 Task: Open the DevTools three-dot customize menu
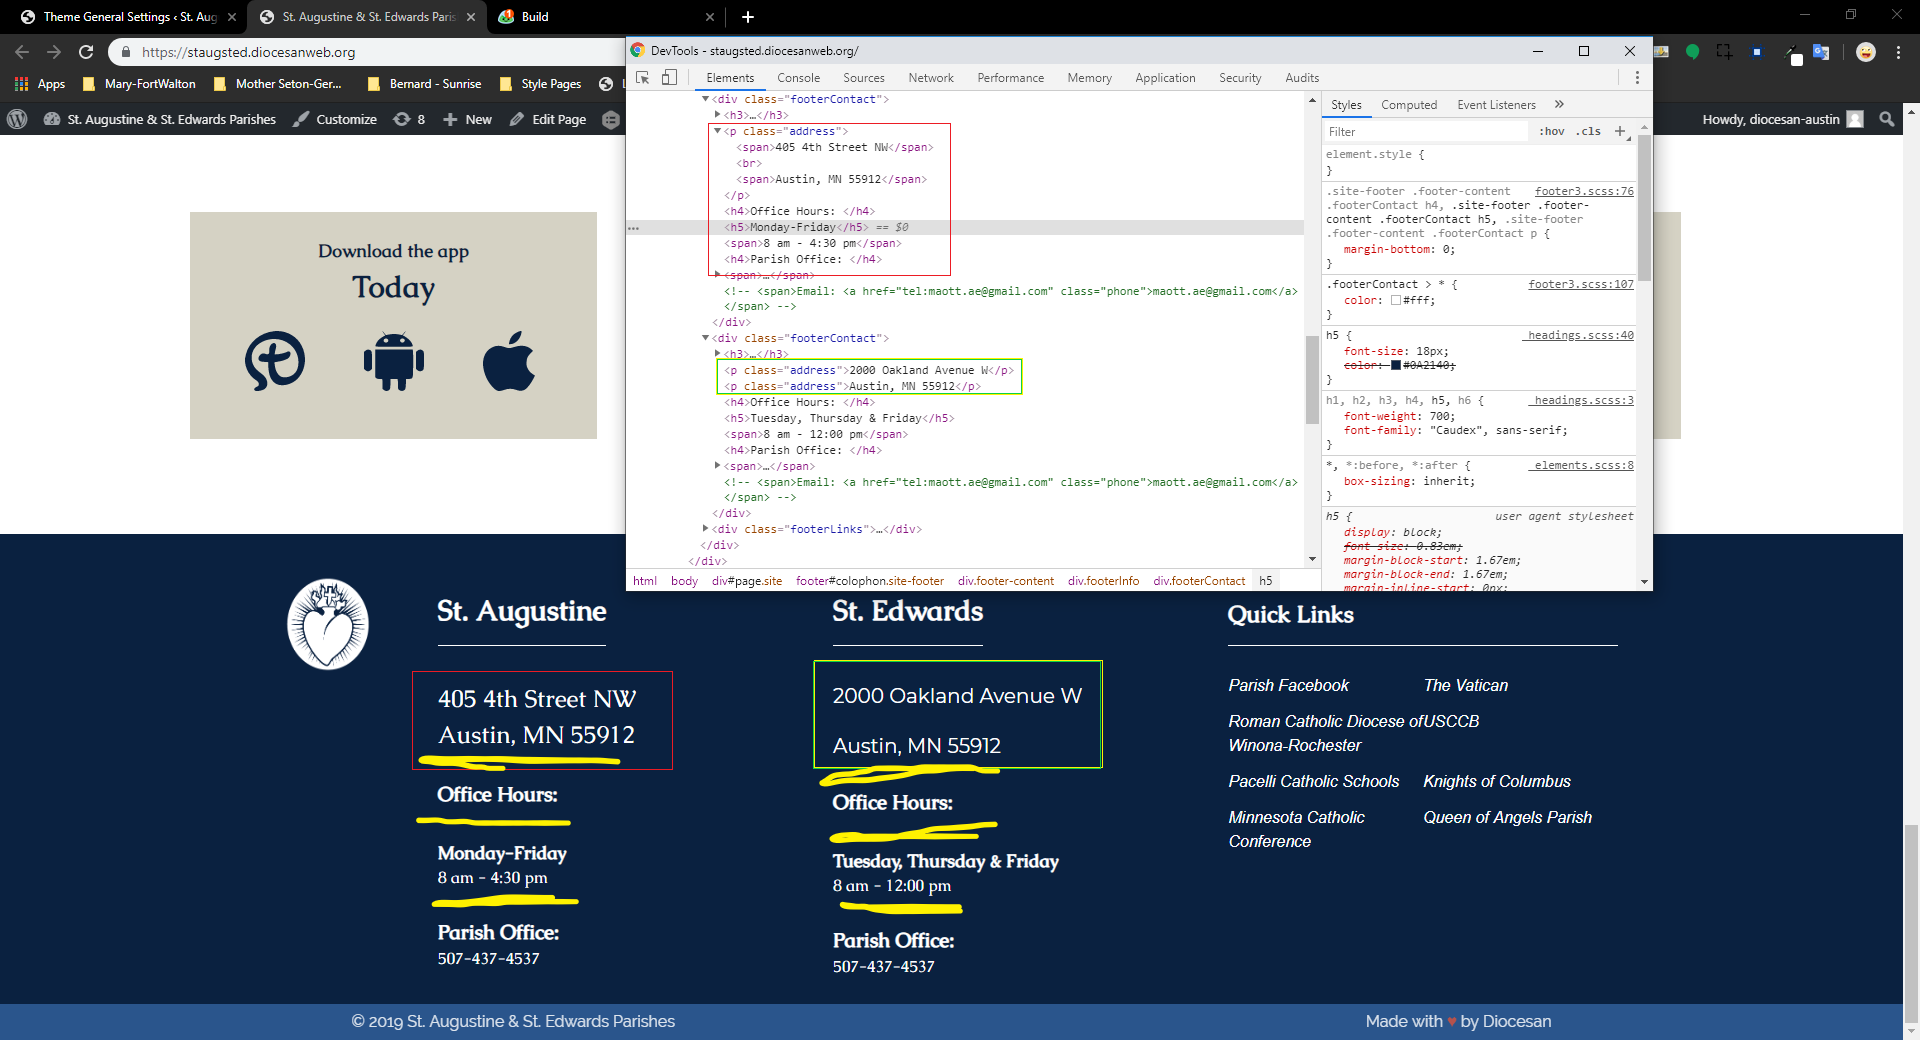1637,78
